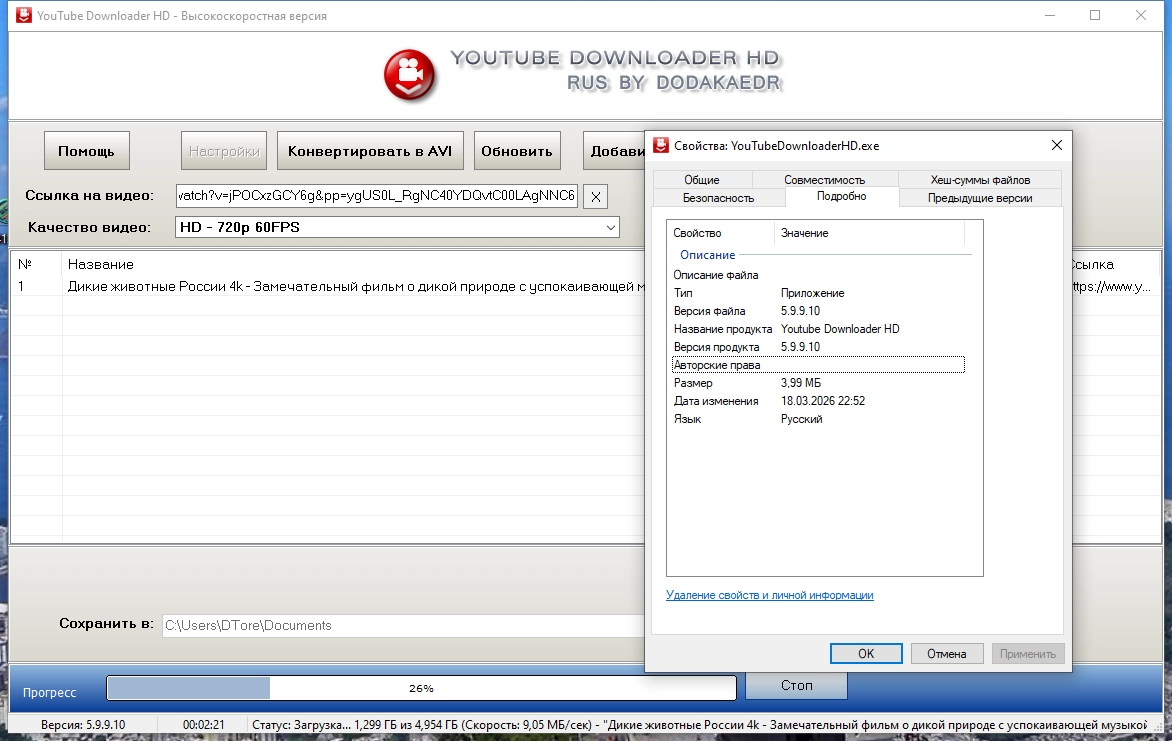Click the https link cell in row 1
The height and width of the screenshot is (741, 1172).
pos(1111,286)
